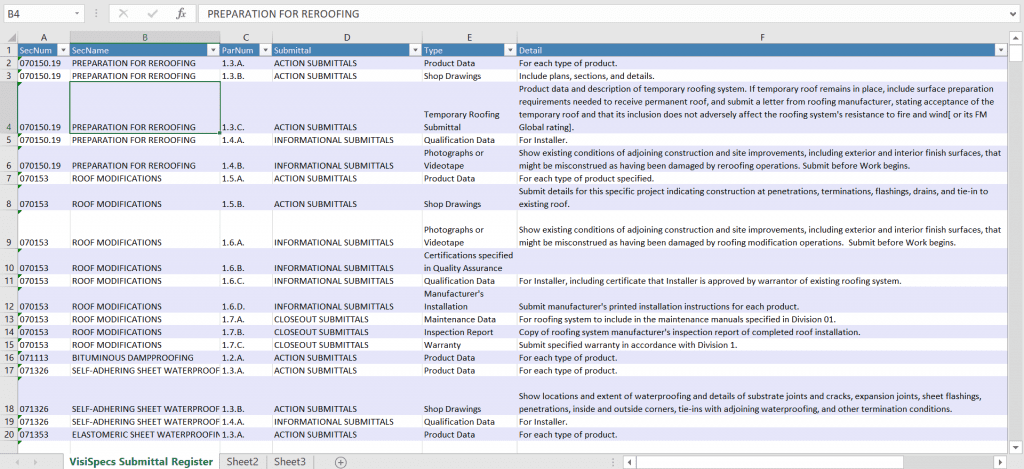Switch to the Sheet3 tab

tap(290, 461)
